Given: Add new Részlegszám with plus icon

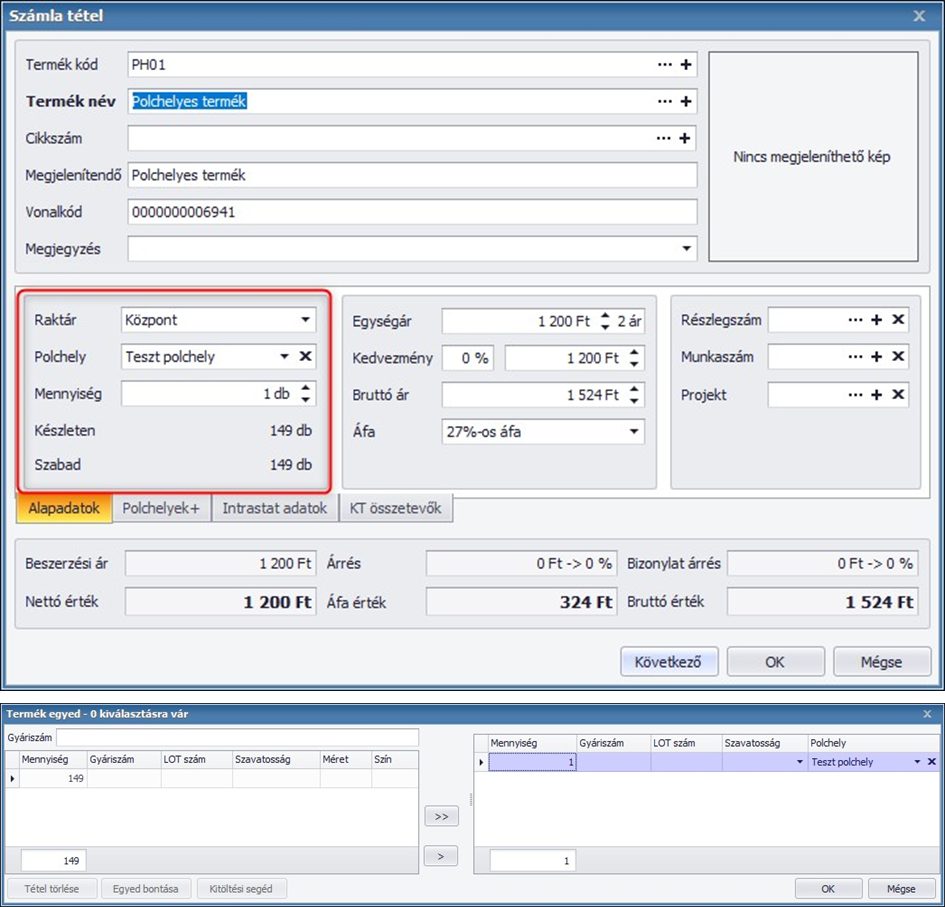Looking at the screenshot, I should [x=876, y=319].
